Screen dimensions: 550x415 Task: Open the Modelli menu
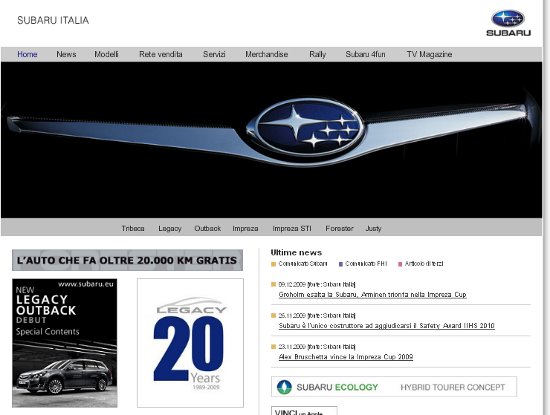pos(106,54)
